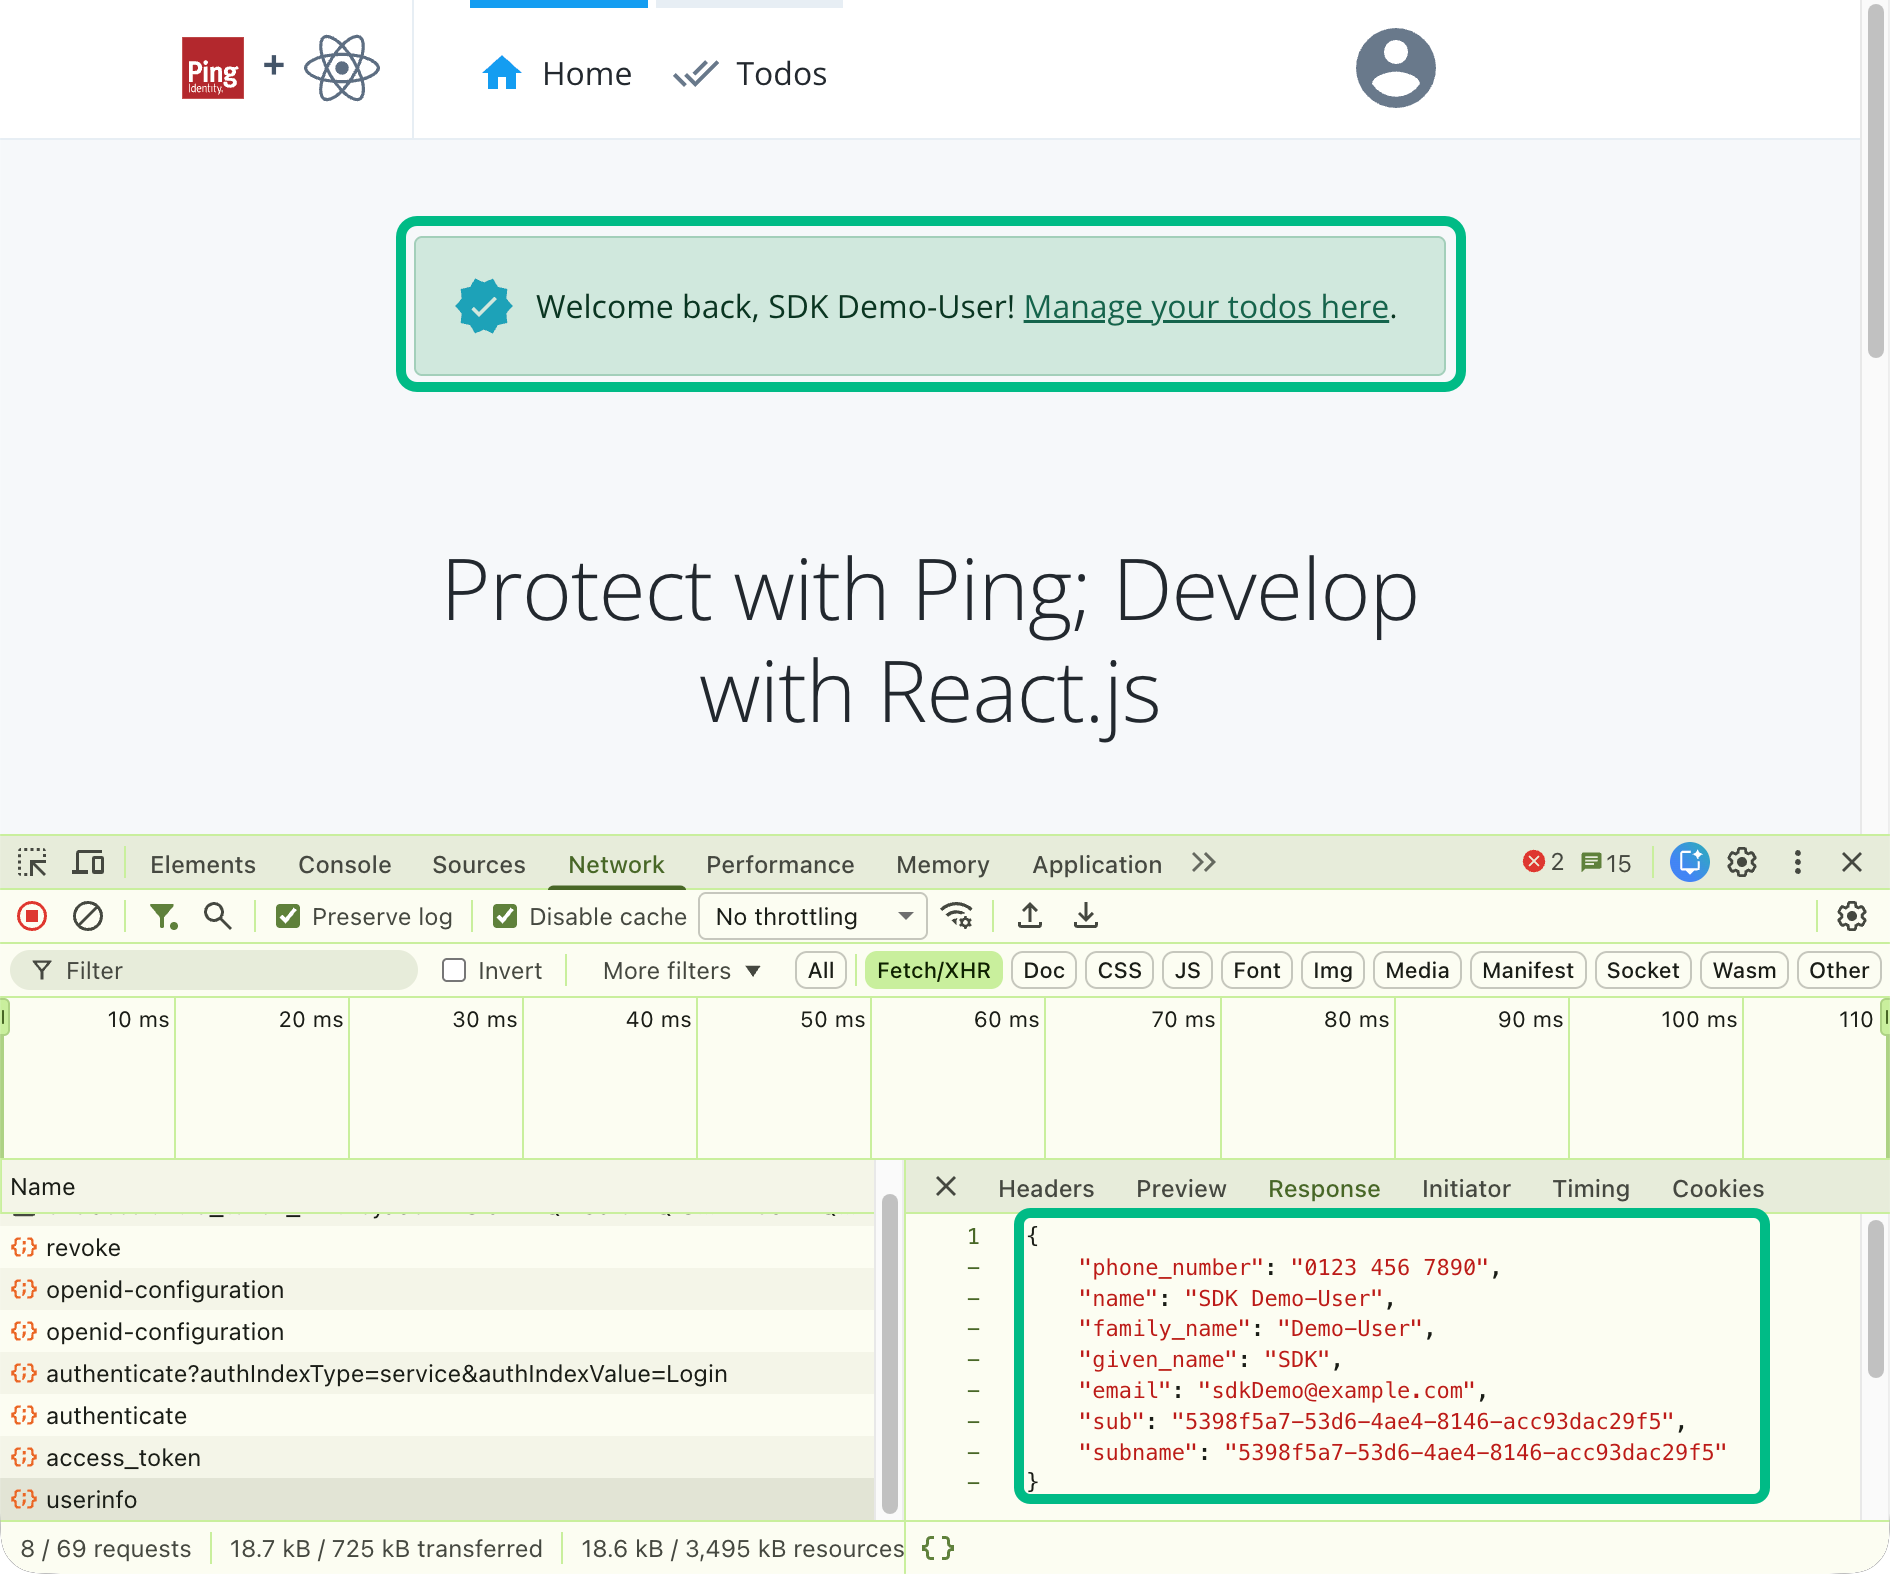1890x1574 pixels.
Task: Expand the More filters dropdown
Action: click(680, 970)
